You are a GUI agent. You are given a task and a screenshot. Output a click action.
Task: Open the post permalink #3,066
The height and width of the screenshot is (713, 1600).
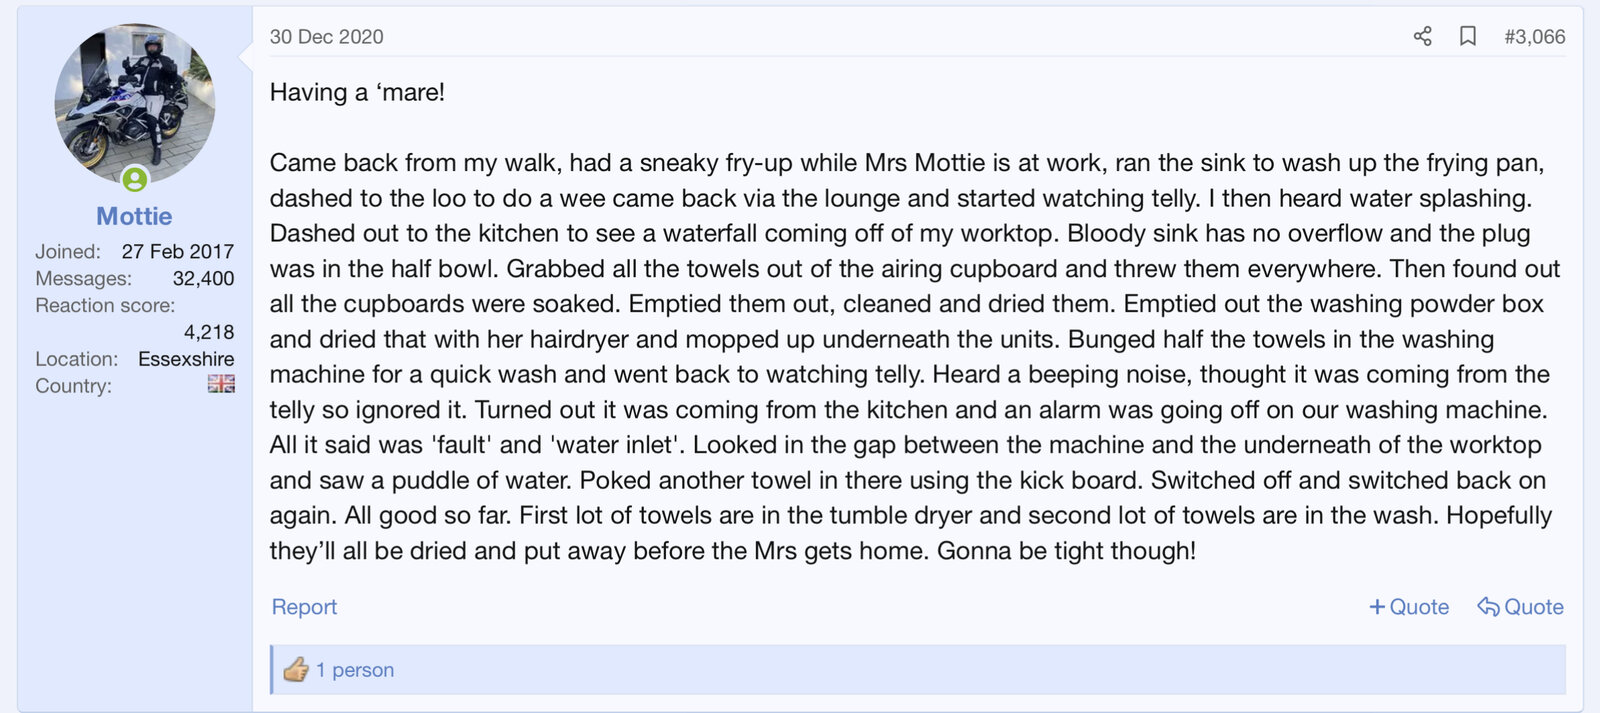(x=1534, y=37)
